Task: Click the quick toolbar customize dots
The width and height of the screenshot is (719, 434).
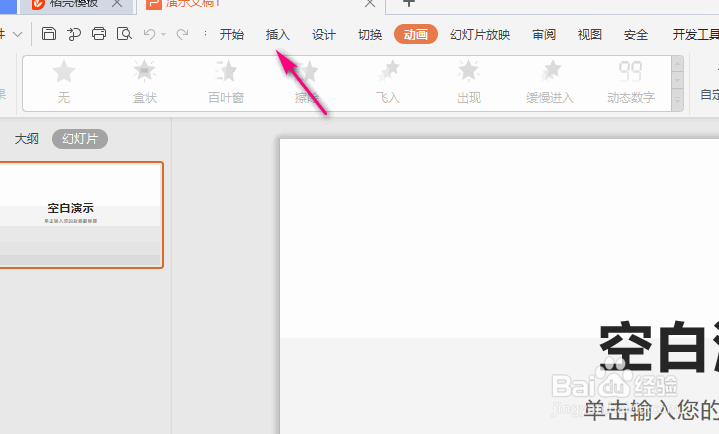Action: 205,33
